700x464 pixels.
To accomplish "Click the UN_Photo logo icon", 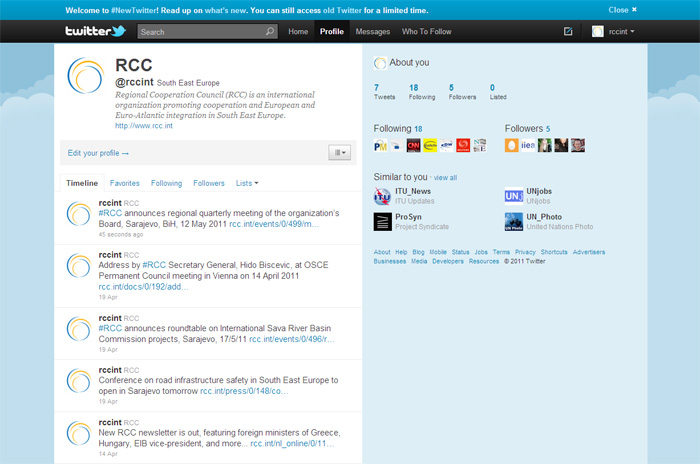I will pos(514,222).
